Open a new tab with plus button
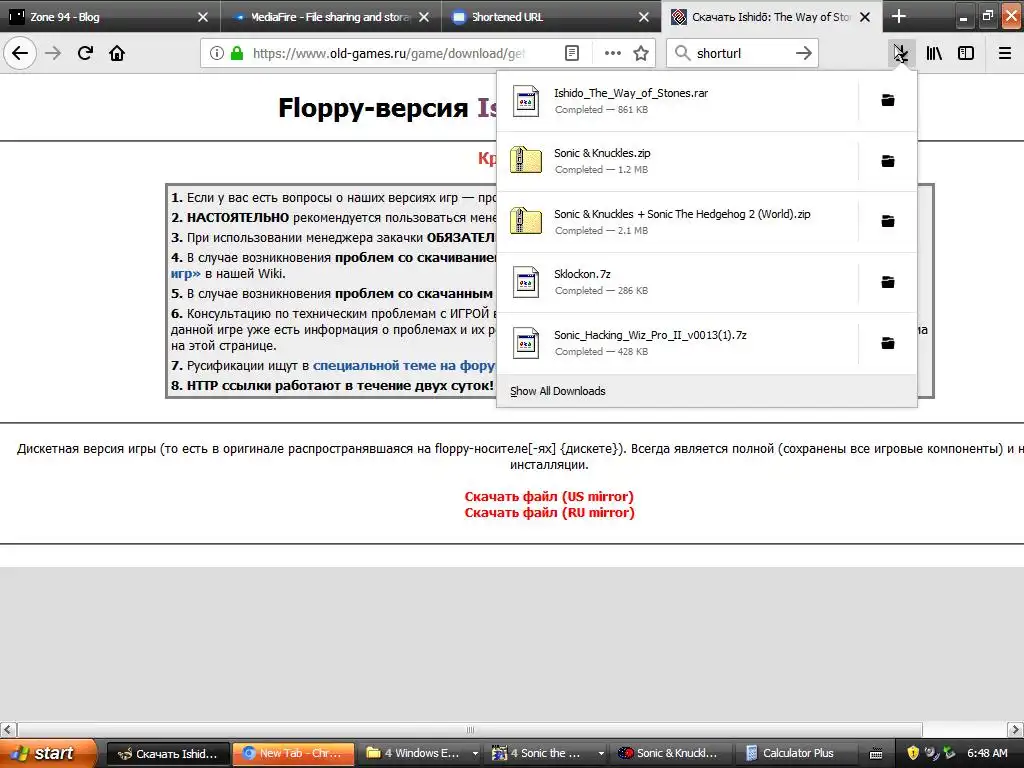Image resolution: width=1024 pixels, height=768 pixels. [899, 16]
